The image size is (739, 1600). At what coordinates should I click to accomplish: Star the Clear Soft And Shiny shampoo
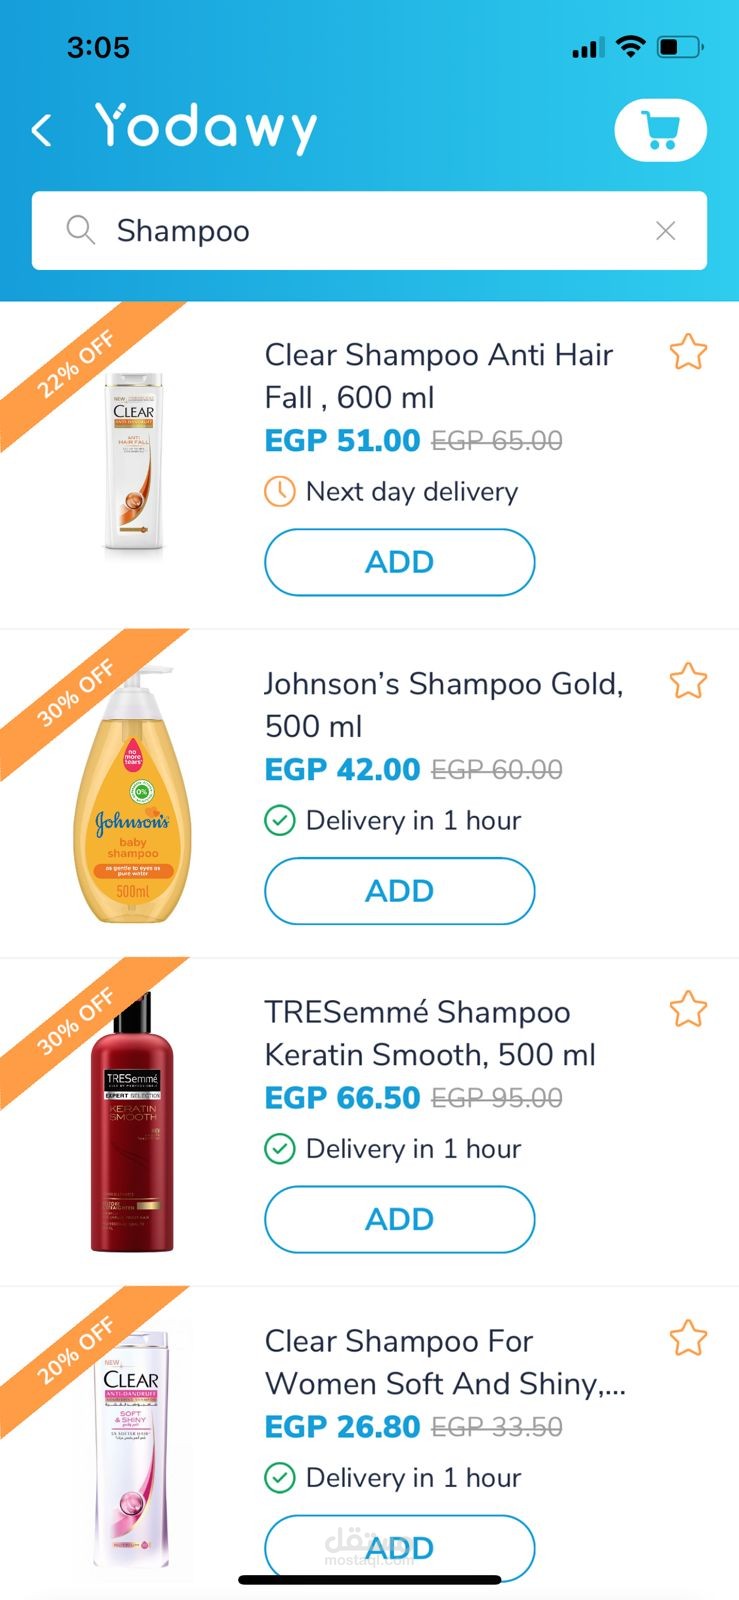click(688, 1338)
